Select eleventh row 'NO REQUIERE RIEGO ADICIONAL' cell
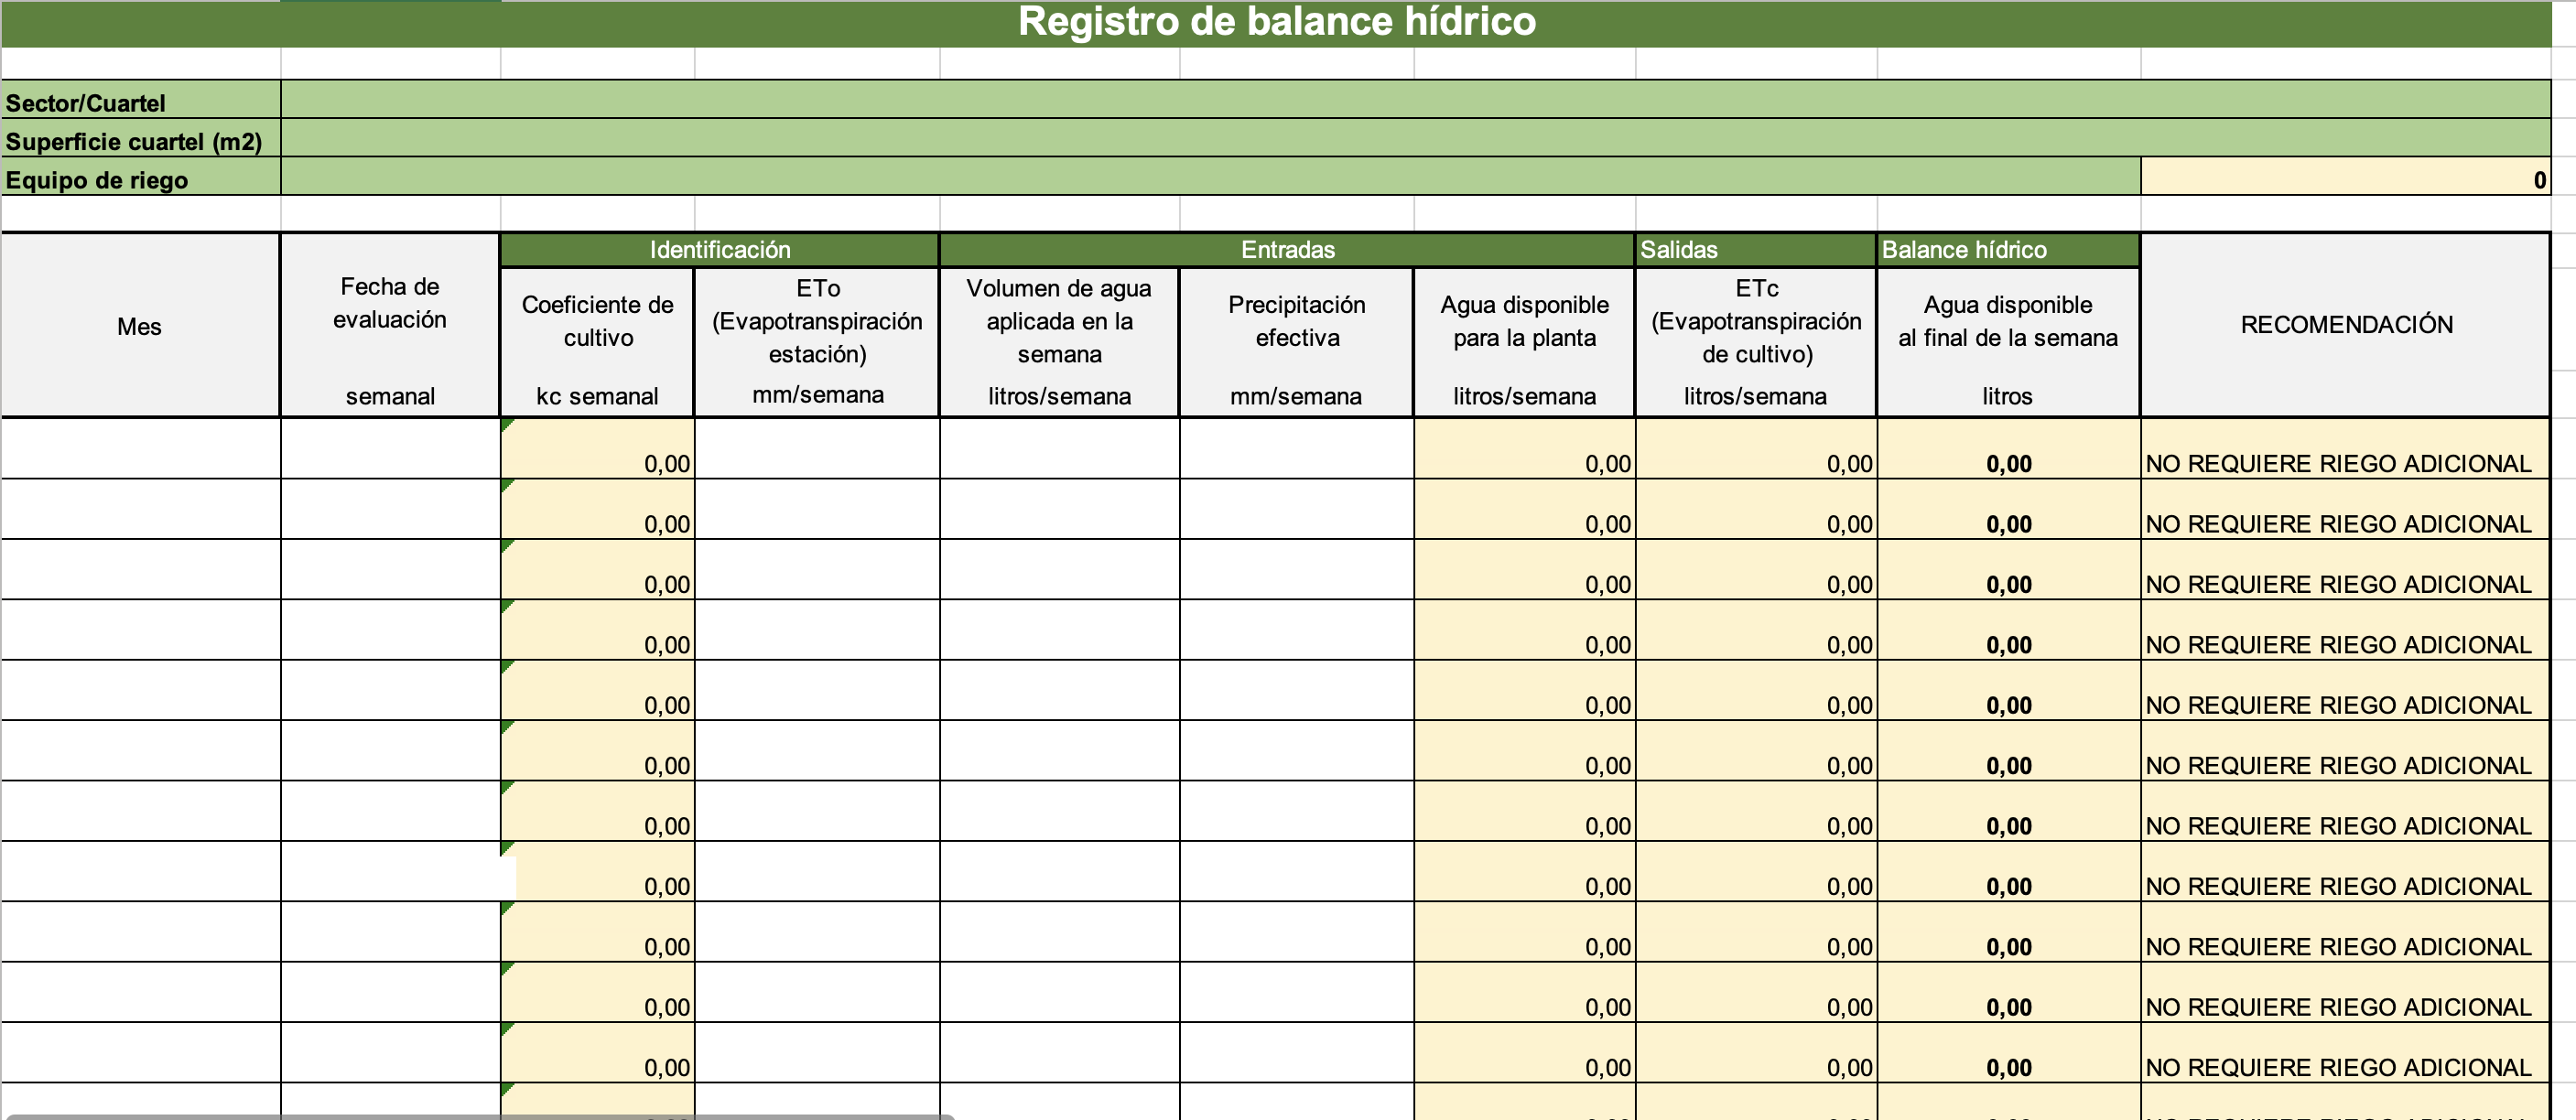This screenshot has width=2576, height=1120. coord(2345,1053)
